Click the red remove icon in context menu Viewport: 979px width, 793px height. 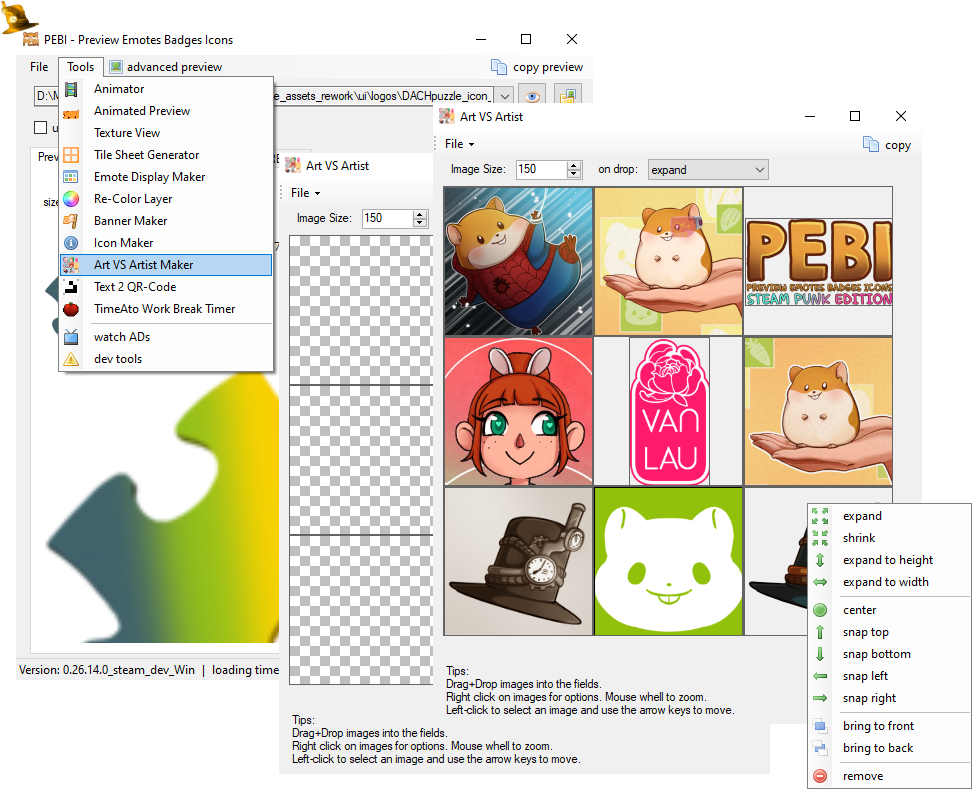point(820,776)
